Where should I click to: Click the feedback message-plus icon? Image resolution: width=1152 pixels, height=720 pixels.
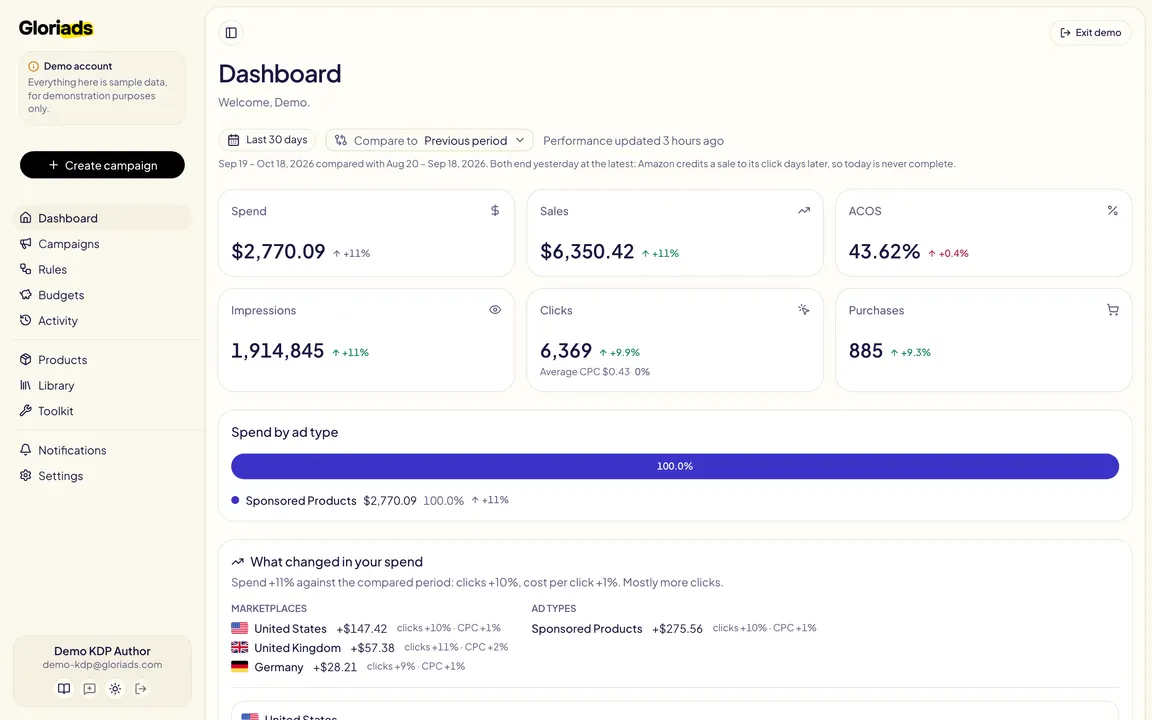pos(90,688)
